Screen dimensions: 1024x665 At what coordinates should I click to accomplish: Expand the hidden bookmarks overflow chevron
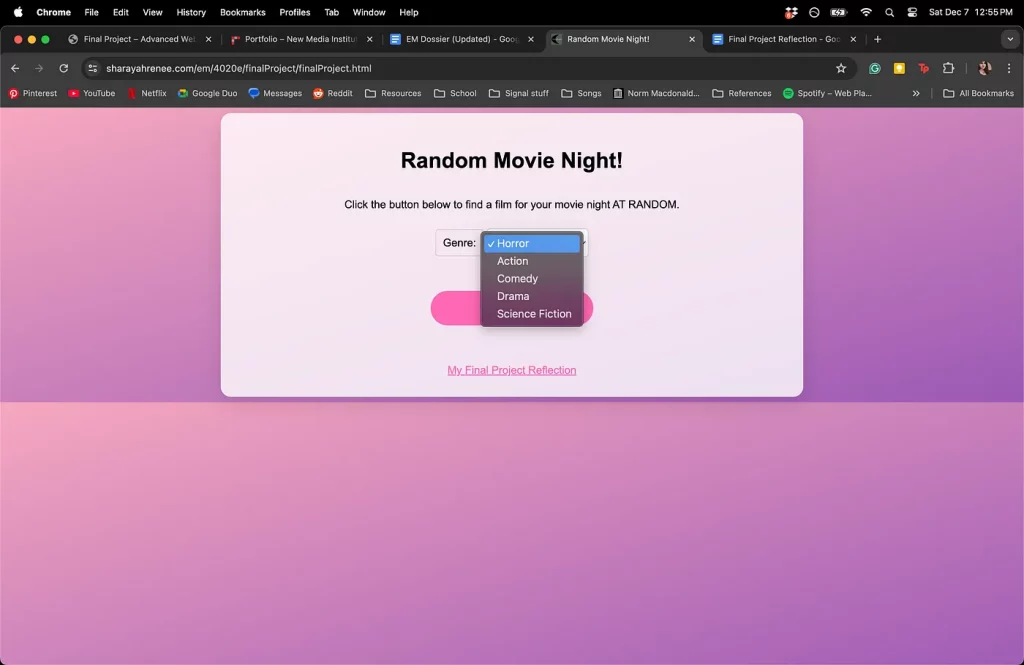(916, 93)
